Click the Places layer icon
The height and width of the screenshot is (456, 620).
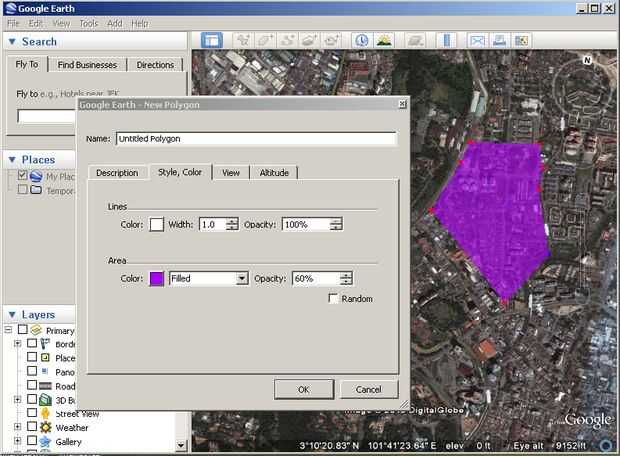point(45,358)
